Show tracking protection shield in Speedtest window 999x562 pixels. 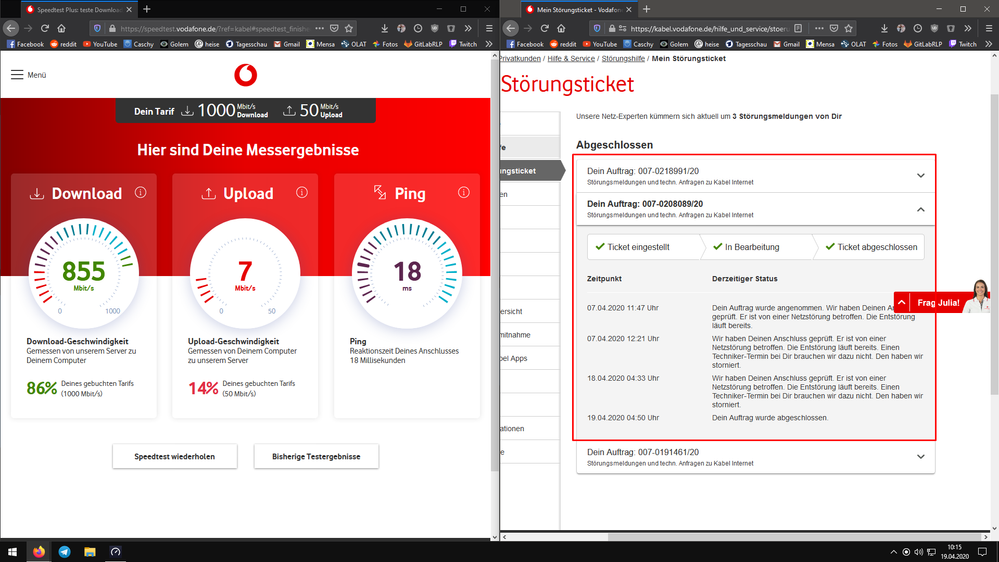click(x=97, y=28)
